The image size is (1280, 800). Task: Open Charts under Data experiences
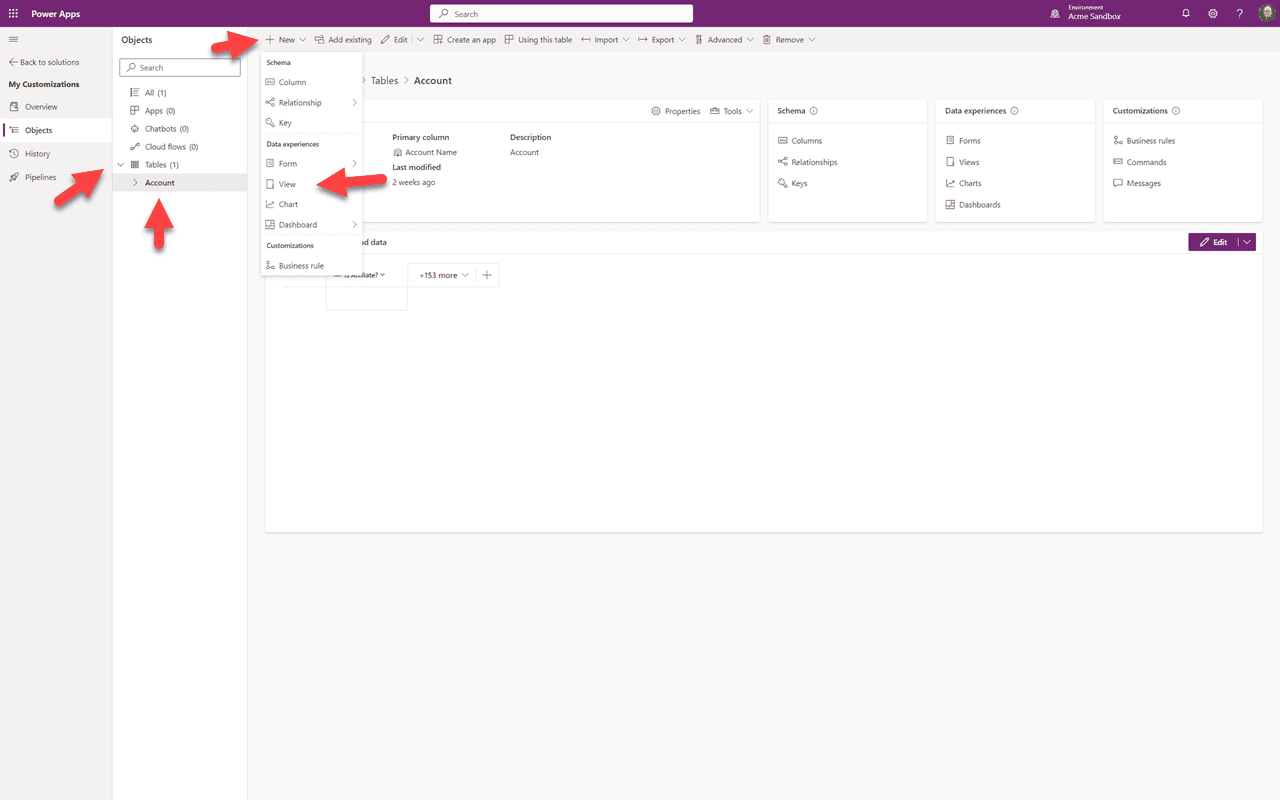point(969,183)
